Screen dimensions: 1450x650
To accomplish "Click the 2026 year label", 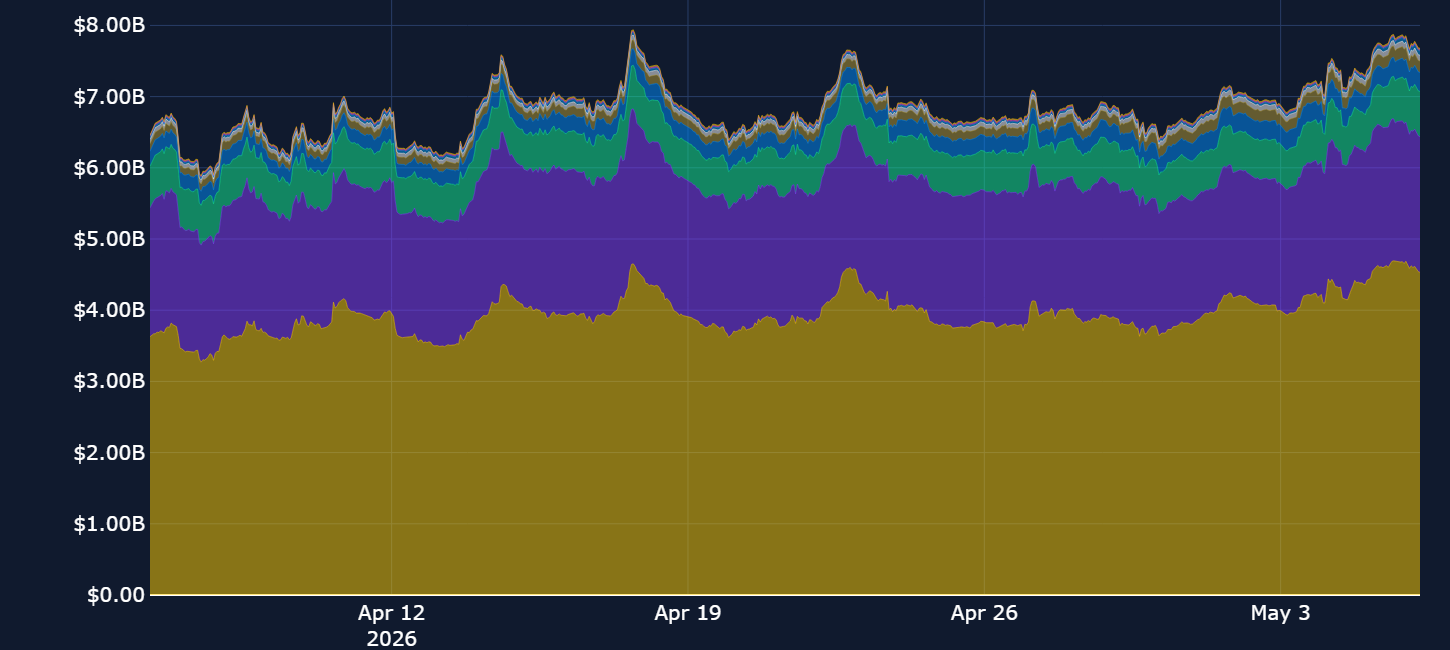I will point(391,638).
